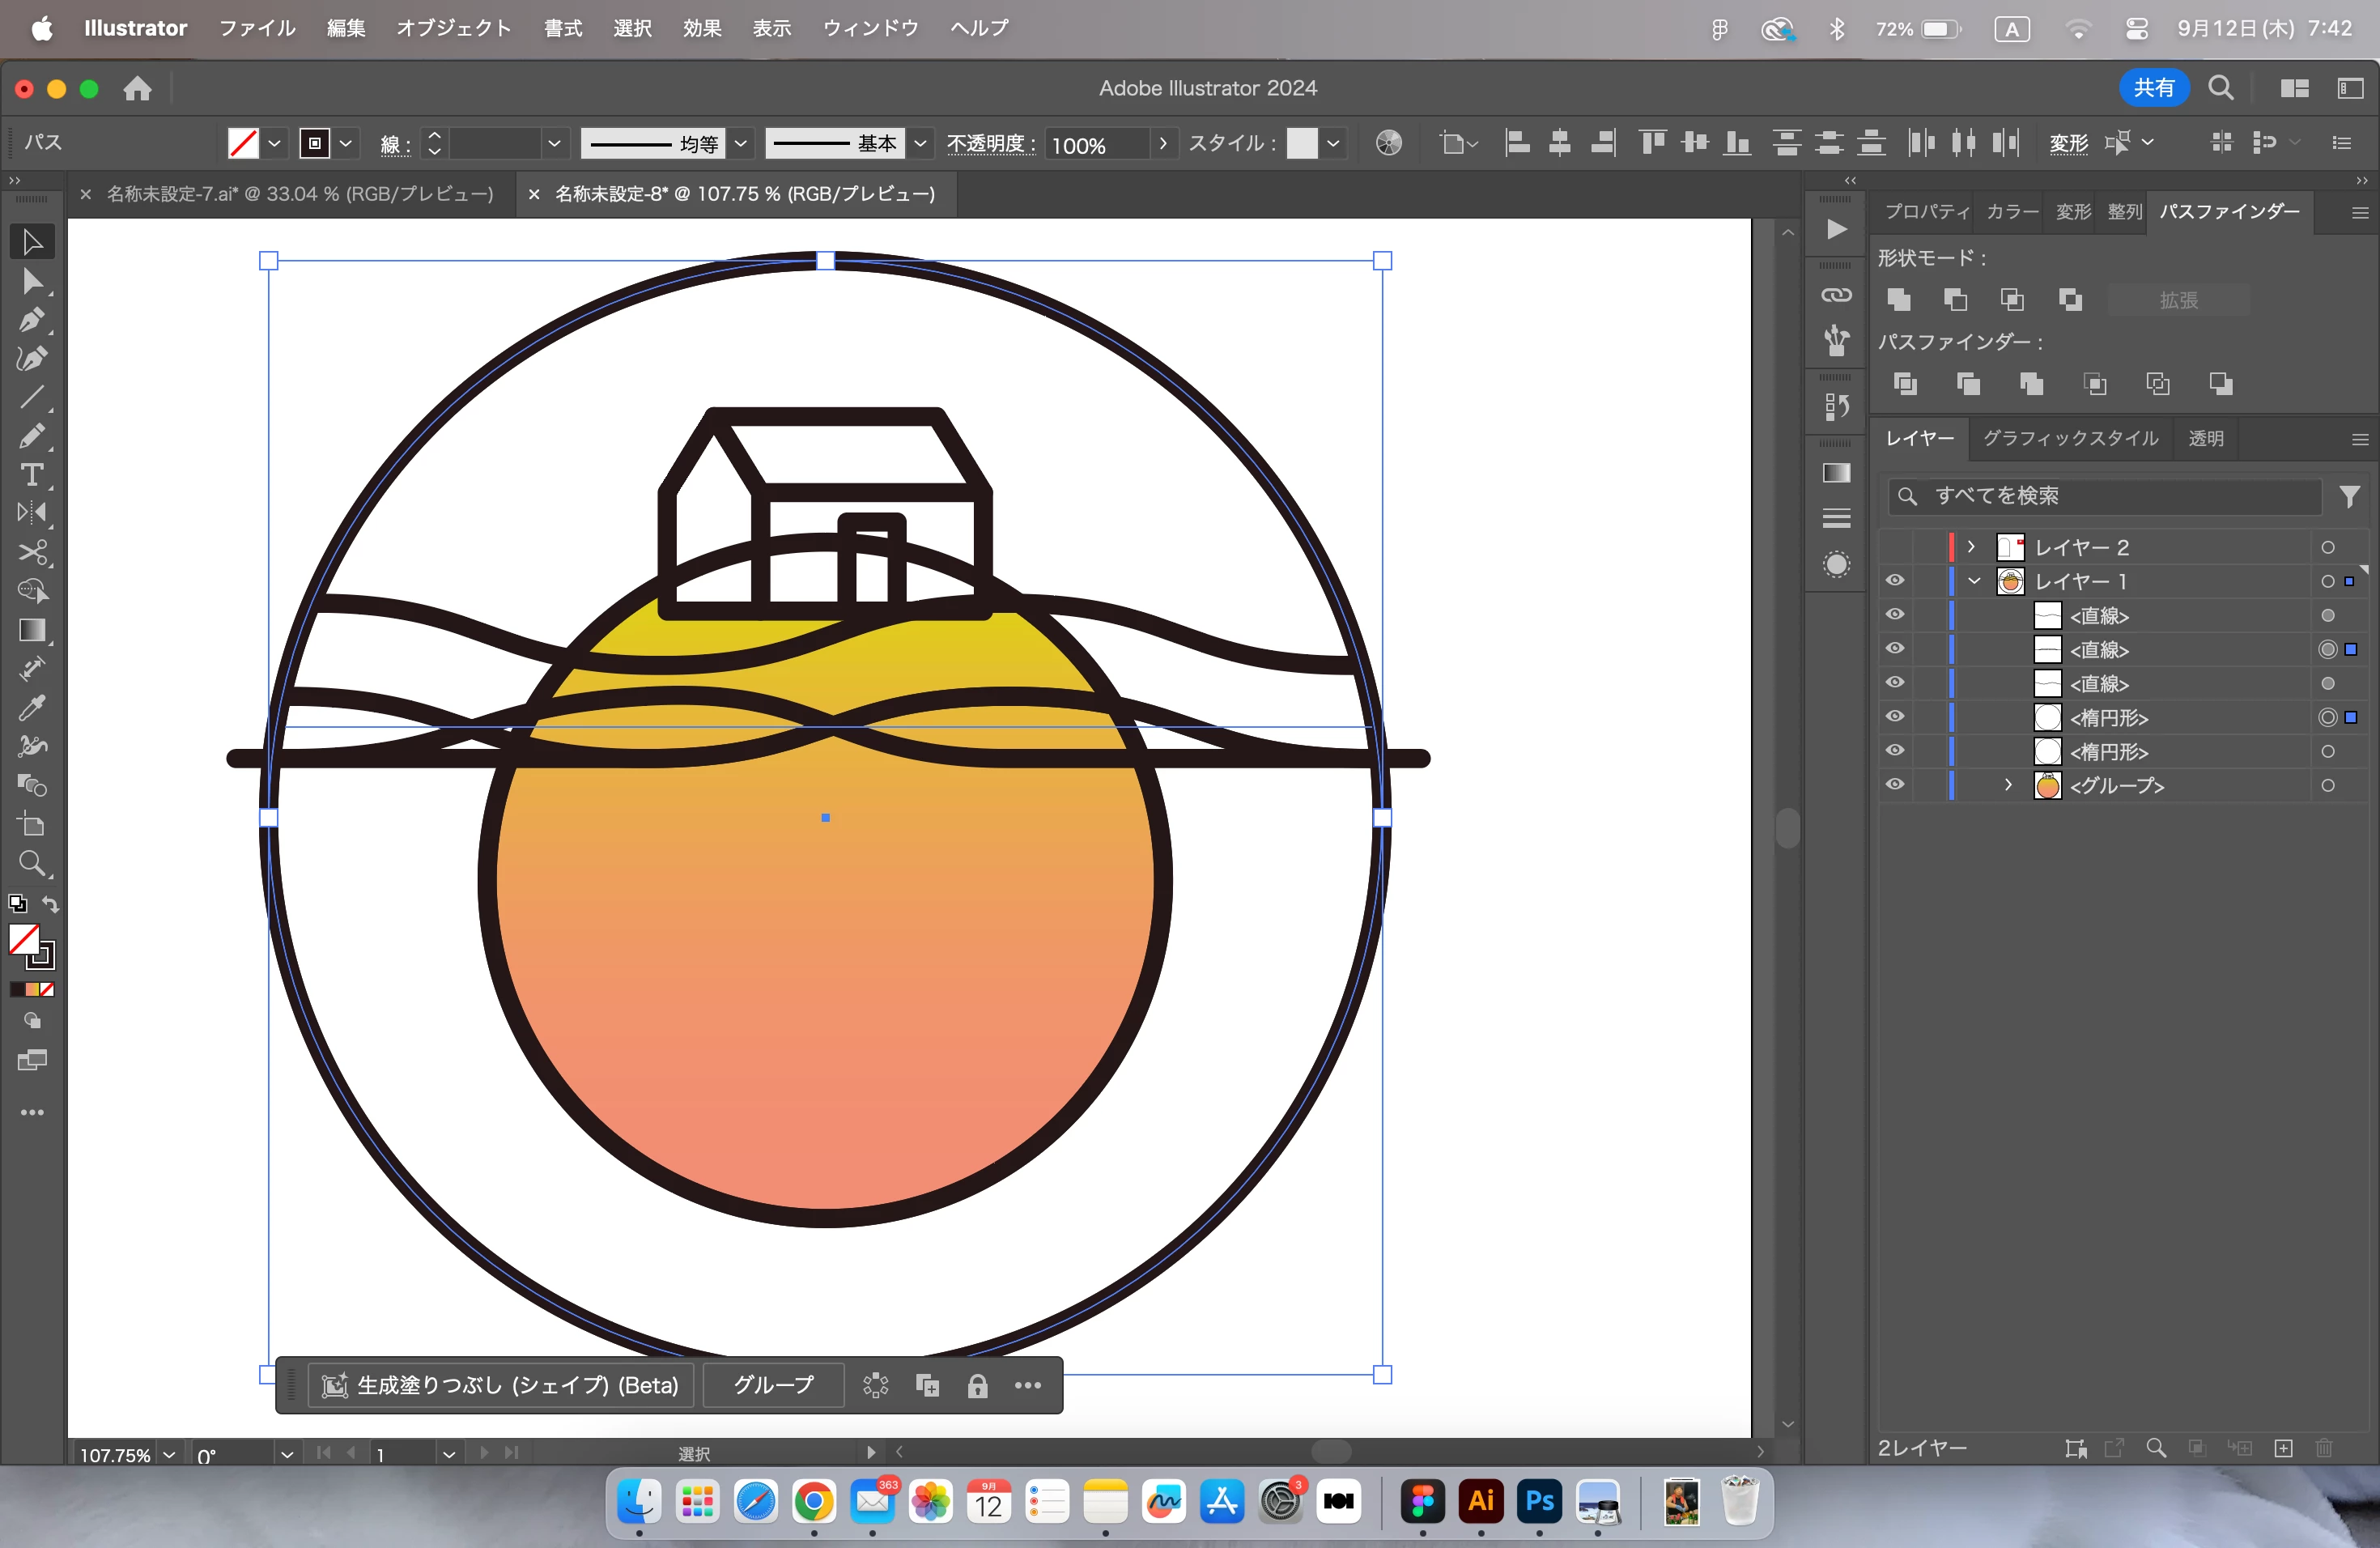This screenshot has height=1548, width=2380.
Task: Select the Pen tool
Action: tap(32, 320)
